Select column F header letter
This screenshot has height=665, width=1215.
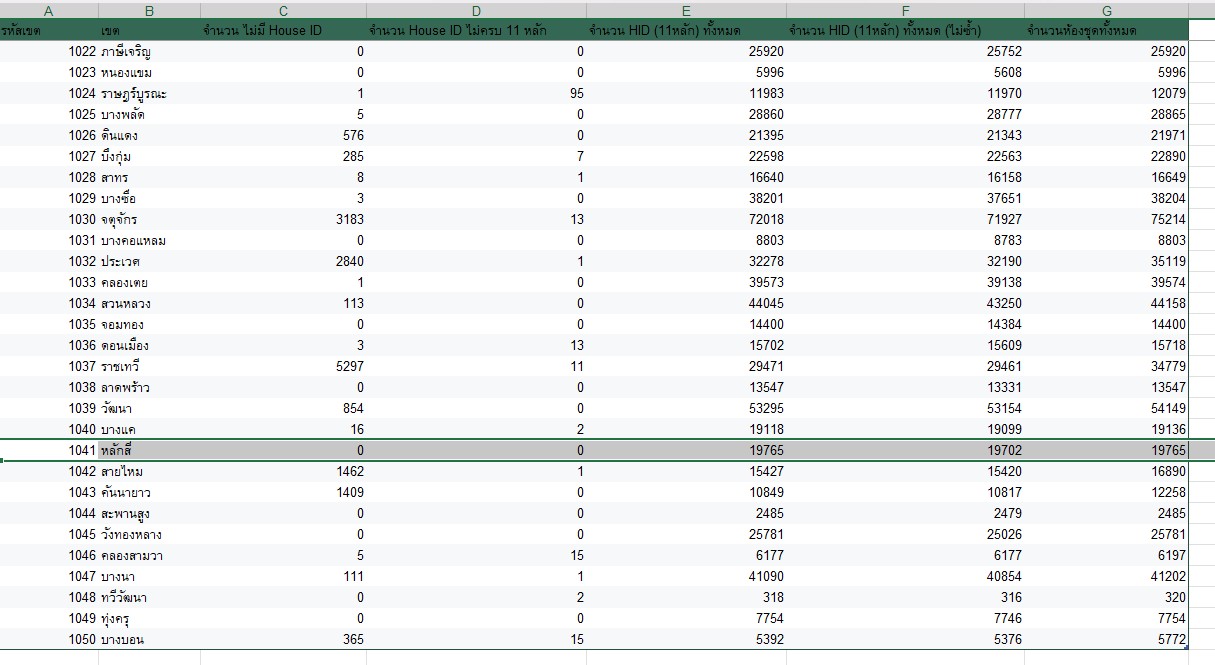coord(905,10)
